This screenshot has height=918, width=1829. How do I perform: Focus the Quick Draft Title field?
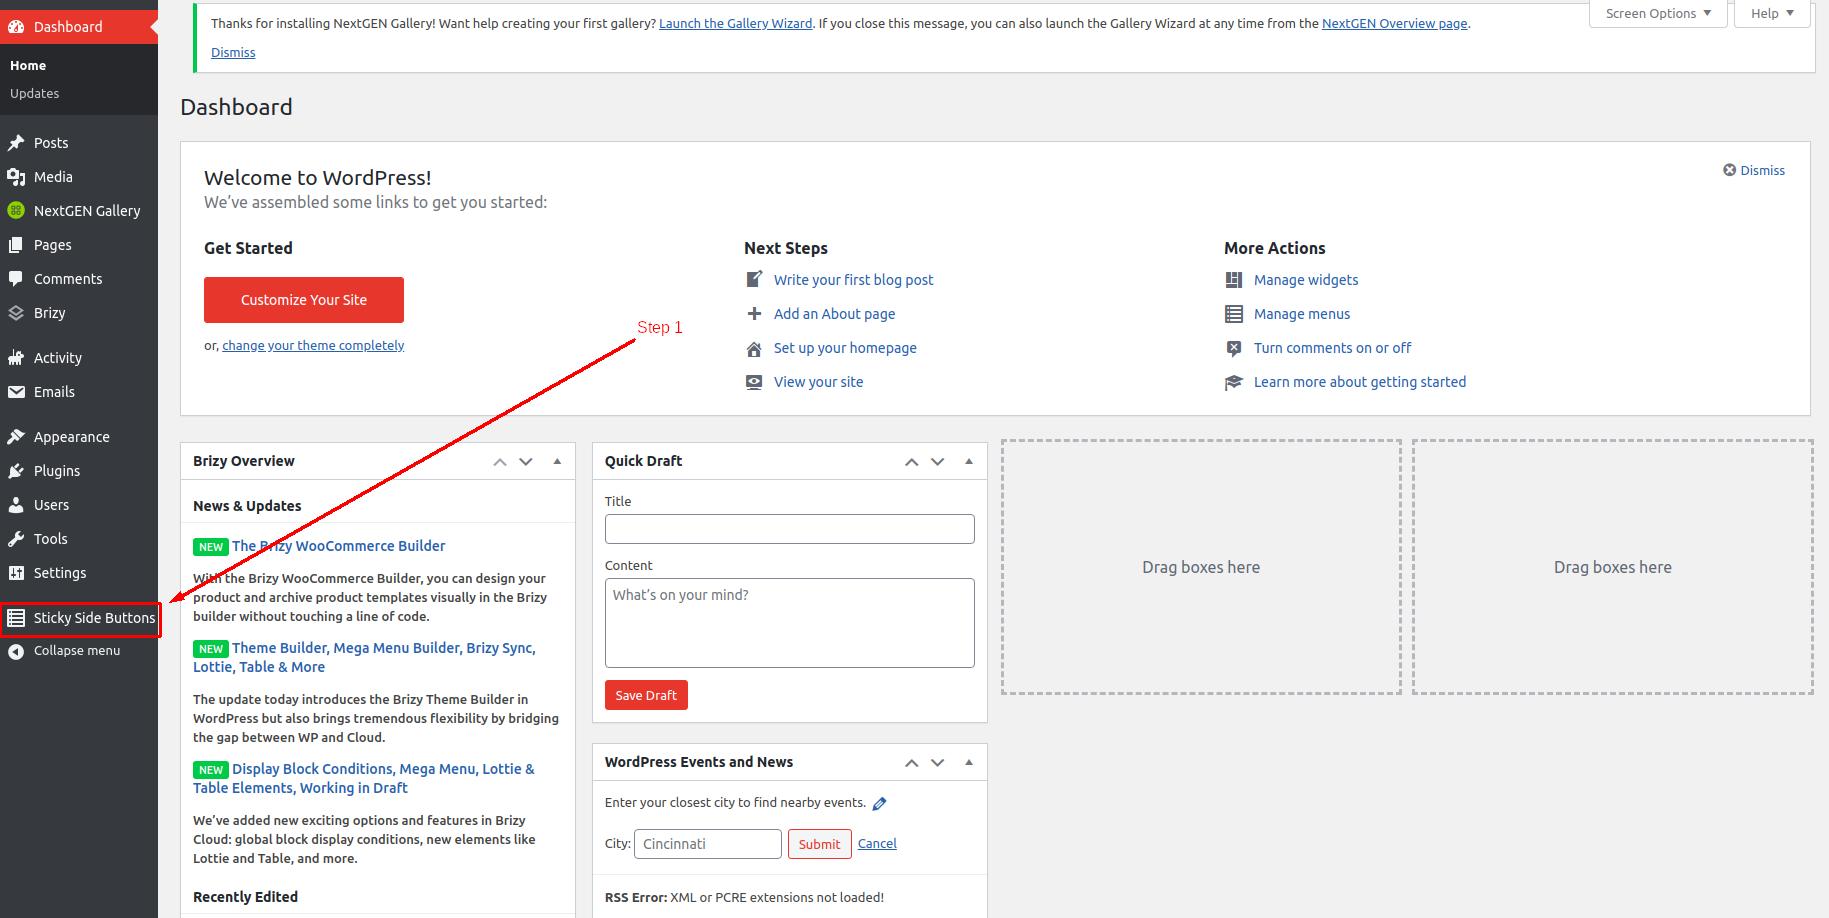790,529
